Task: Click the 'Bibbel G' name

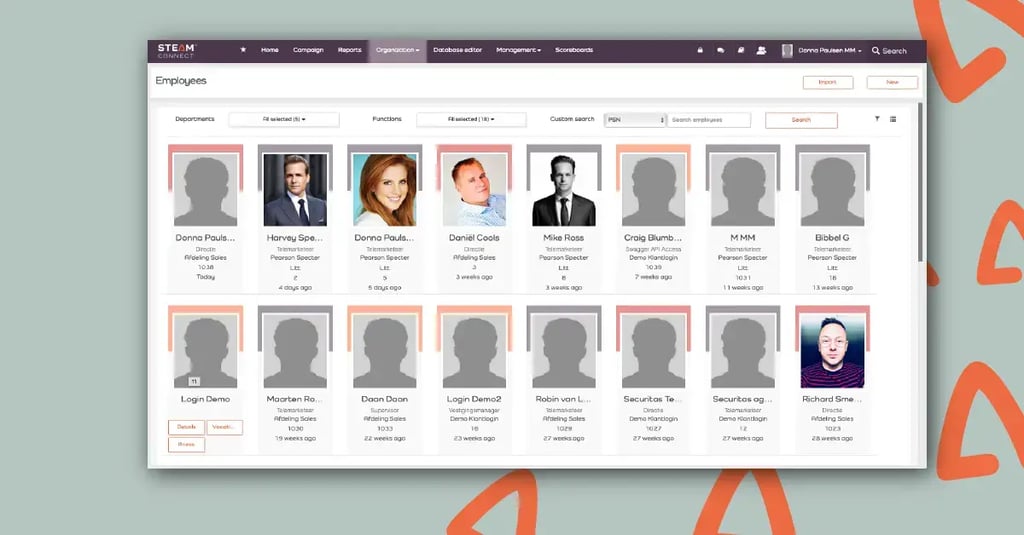Action: (x=832, y=238)
